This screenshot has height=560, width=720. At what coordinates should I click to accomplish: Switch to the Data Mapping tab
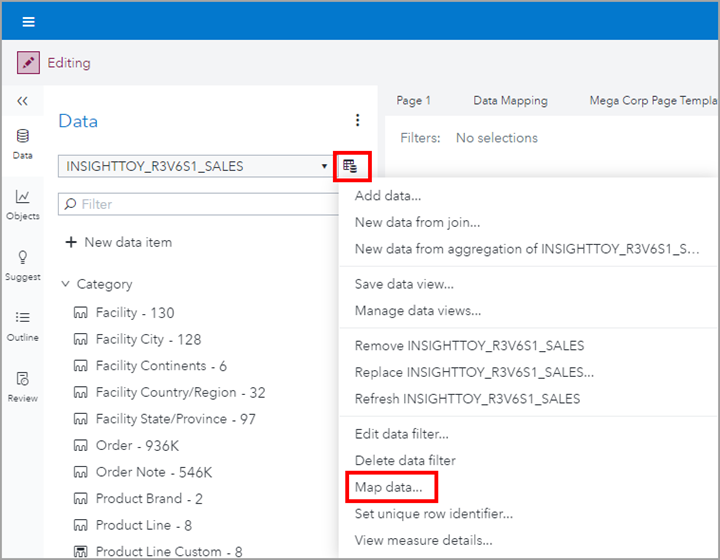(510, 100)
